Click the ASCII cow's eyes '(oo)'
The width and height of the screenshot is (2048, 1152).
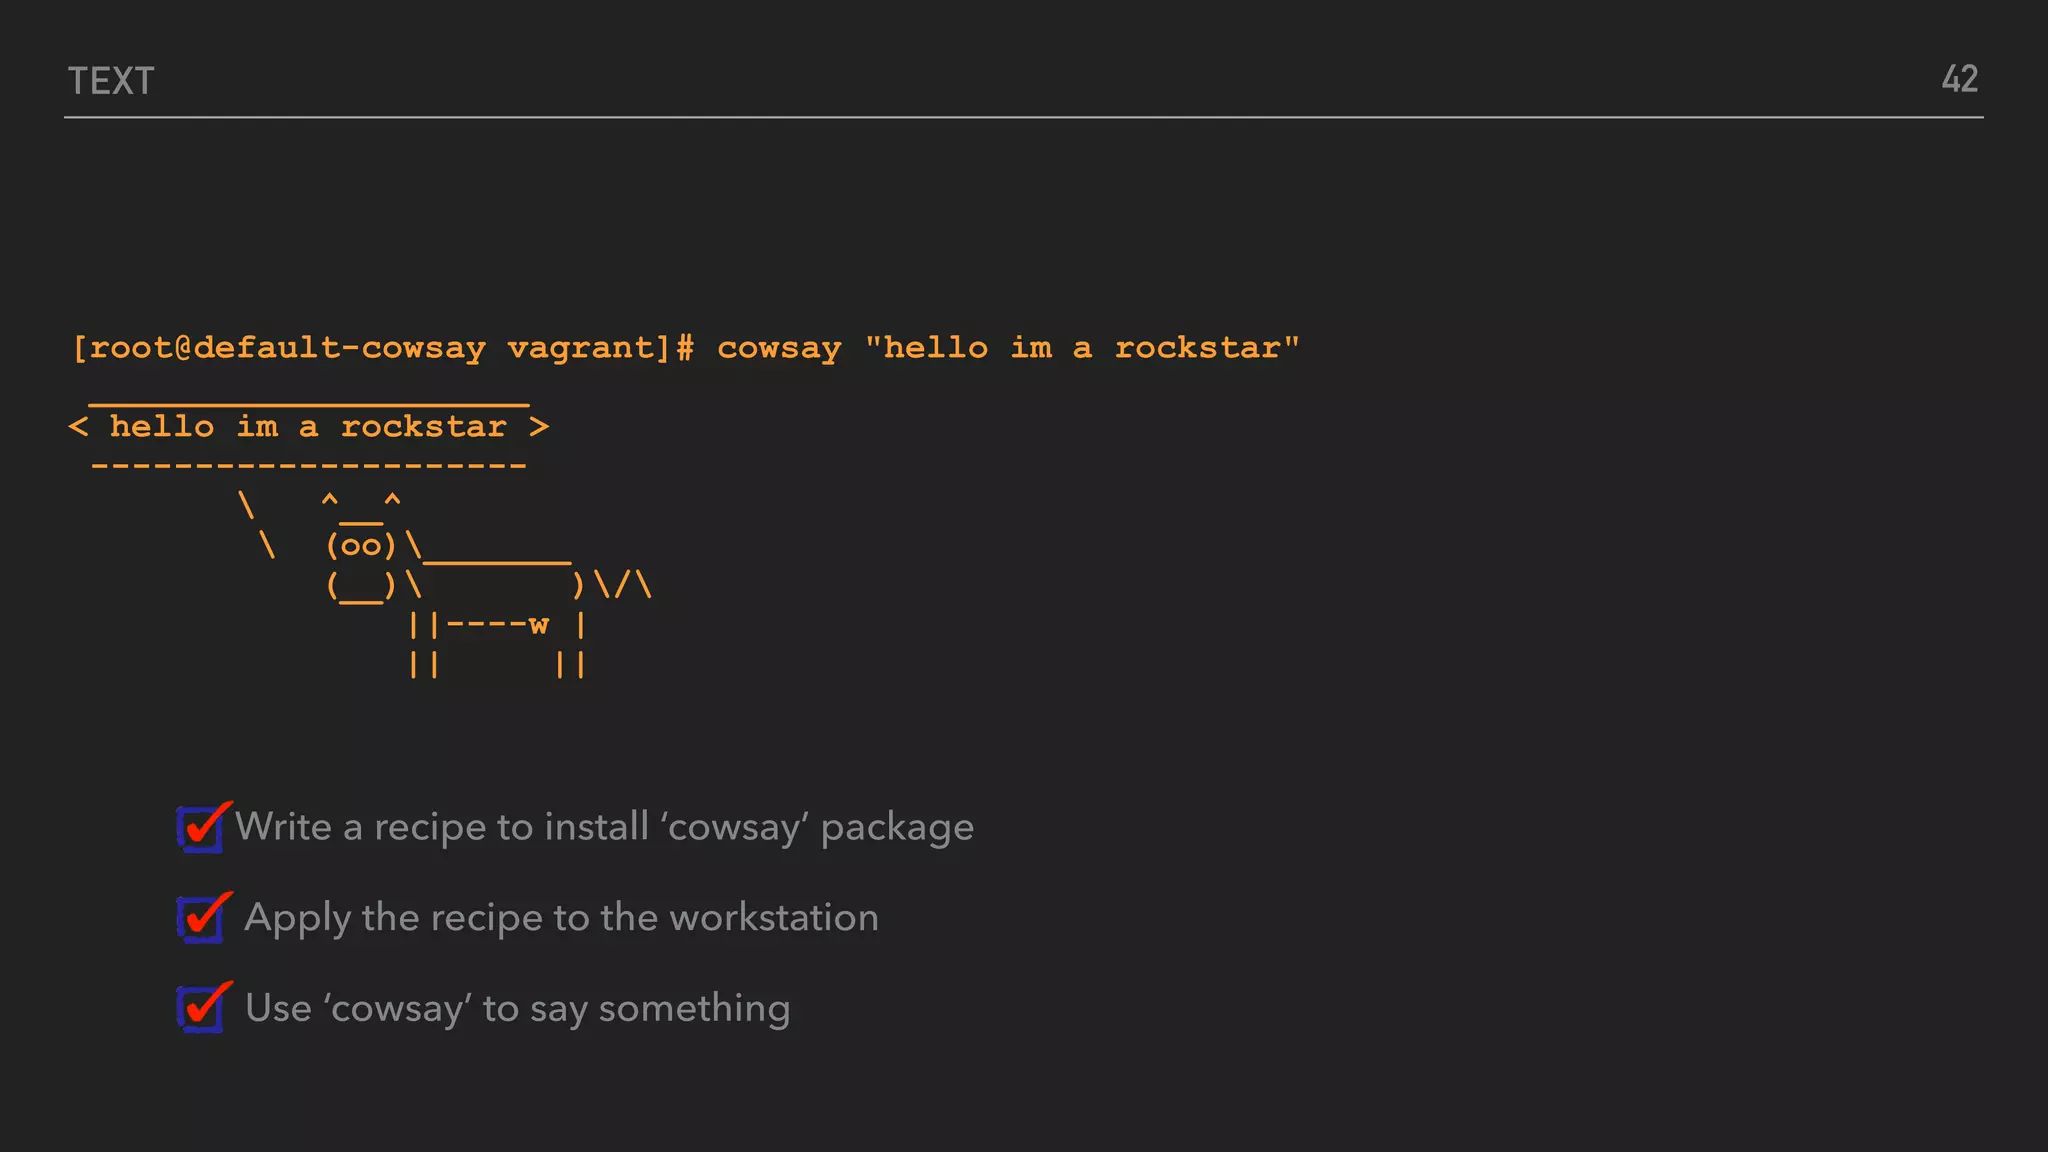[361, 546]
